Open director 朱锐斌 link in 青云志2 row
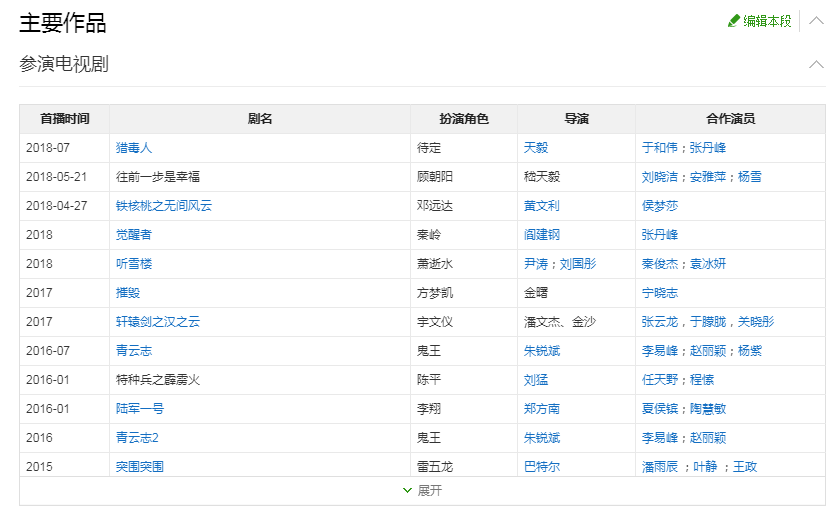The height and width of the screenshot is (512, 829). click(541, 438)
